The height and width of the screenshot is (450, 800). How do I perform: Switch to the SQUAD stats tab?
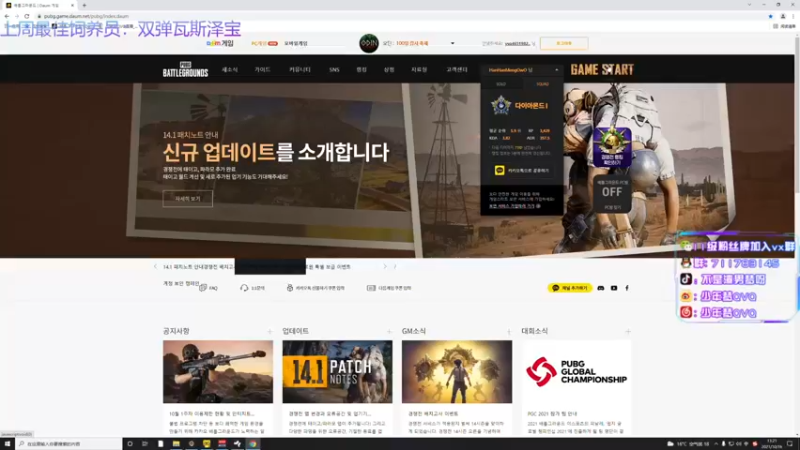542,84
